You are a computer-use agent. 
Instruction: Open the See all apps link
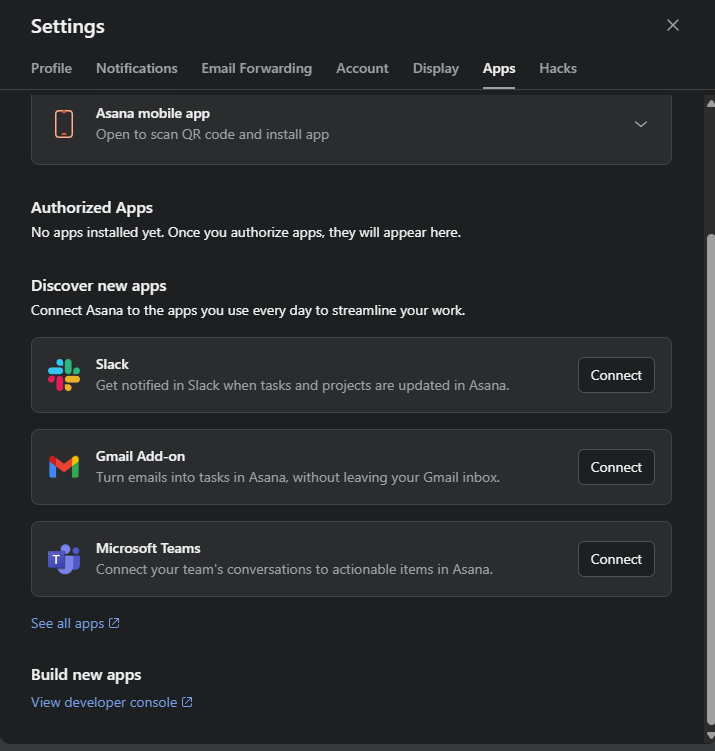pyautogui.click(x=67, y=623)
